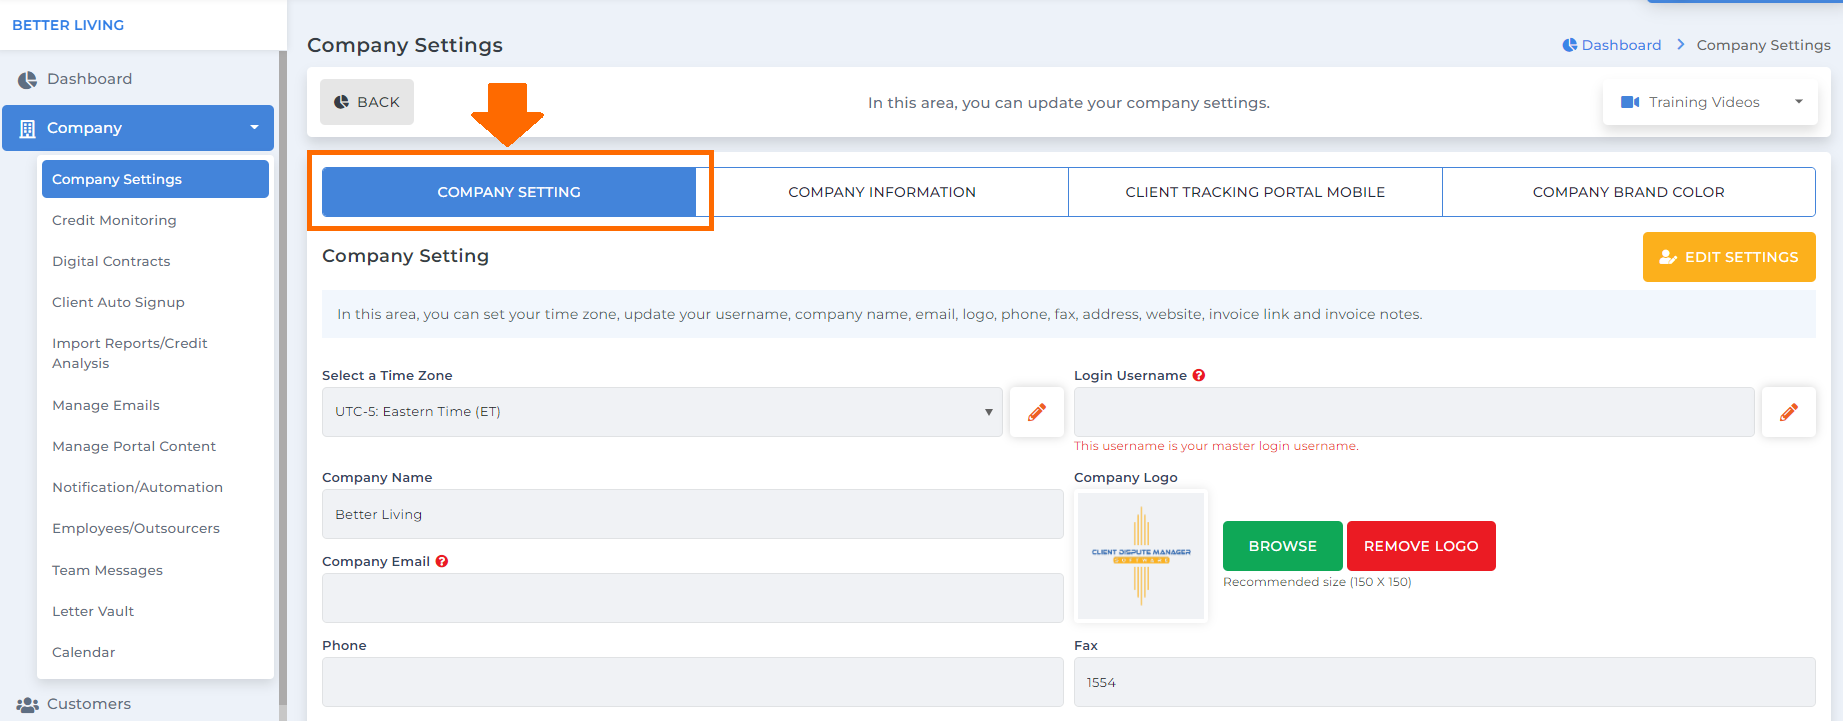Click into the Fax field
Image resolution: width=1843 pixels, height=721 pixels.
click(x=1444, y=682)
